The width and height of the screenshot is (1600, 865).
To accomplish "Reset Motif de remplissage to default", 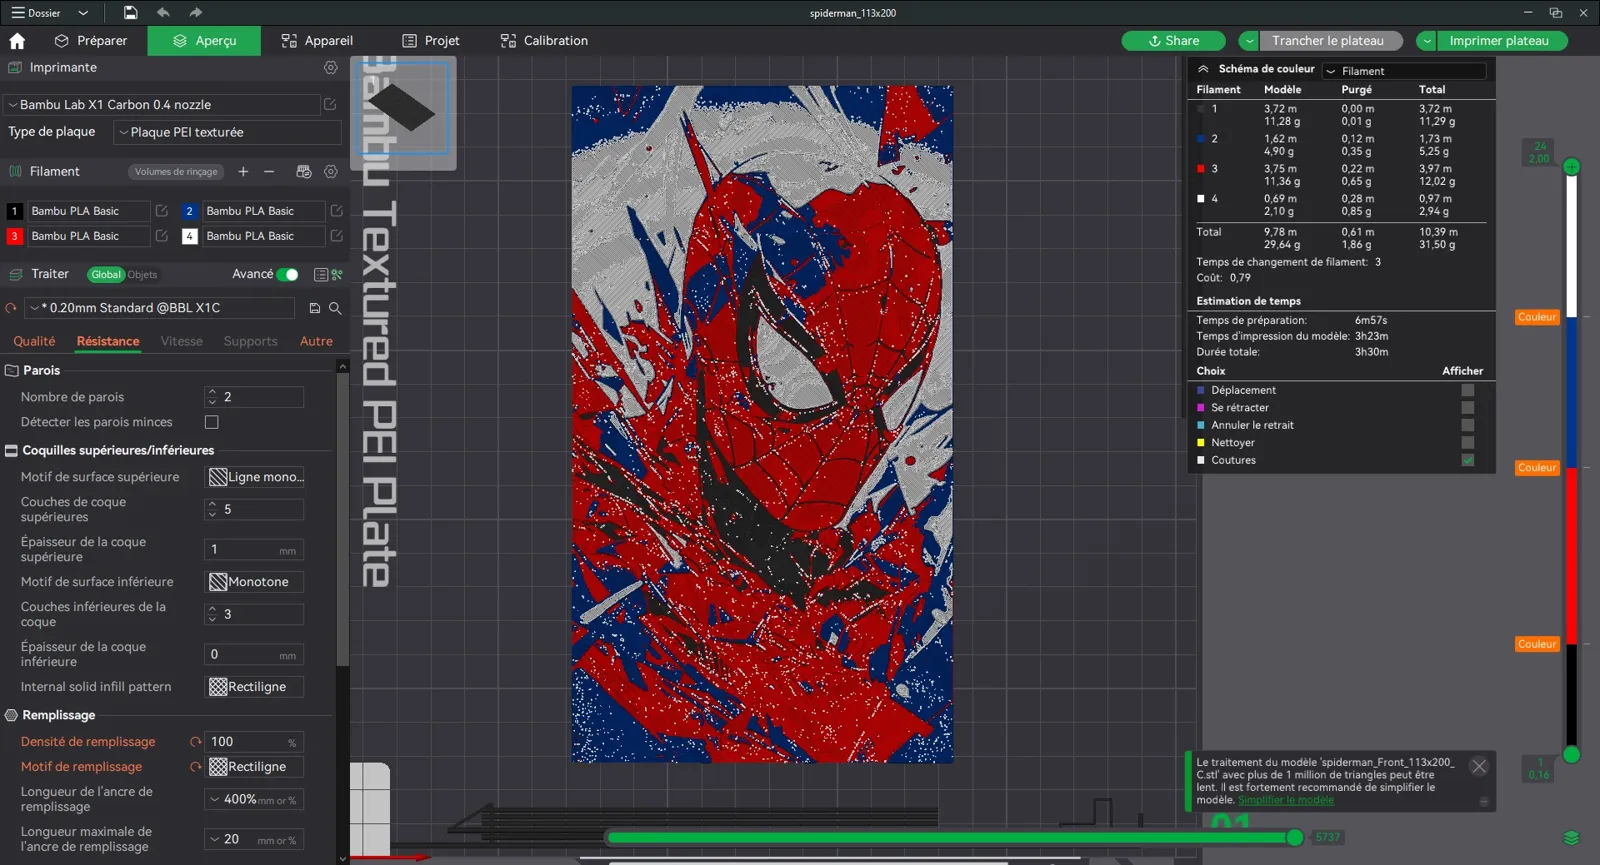I will [196, 767].
